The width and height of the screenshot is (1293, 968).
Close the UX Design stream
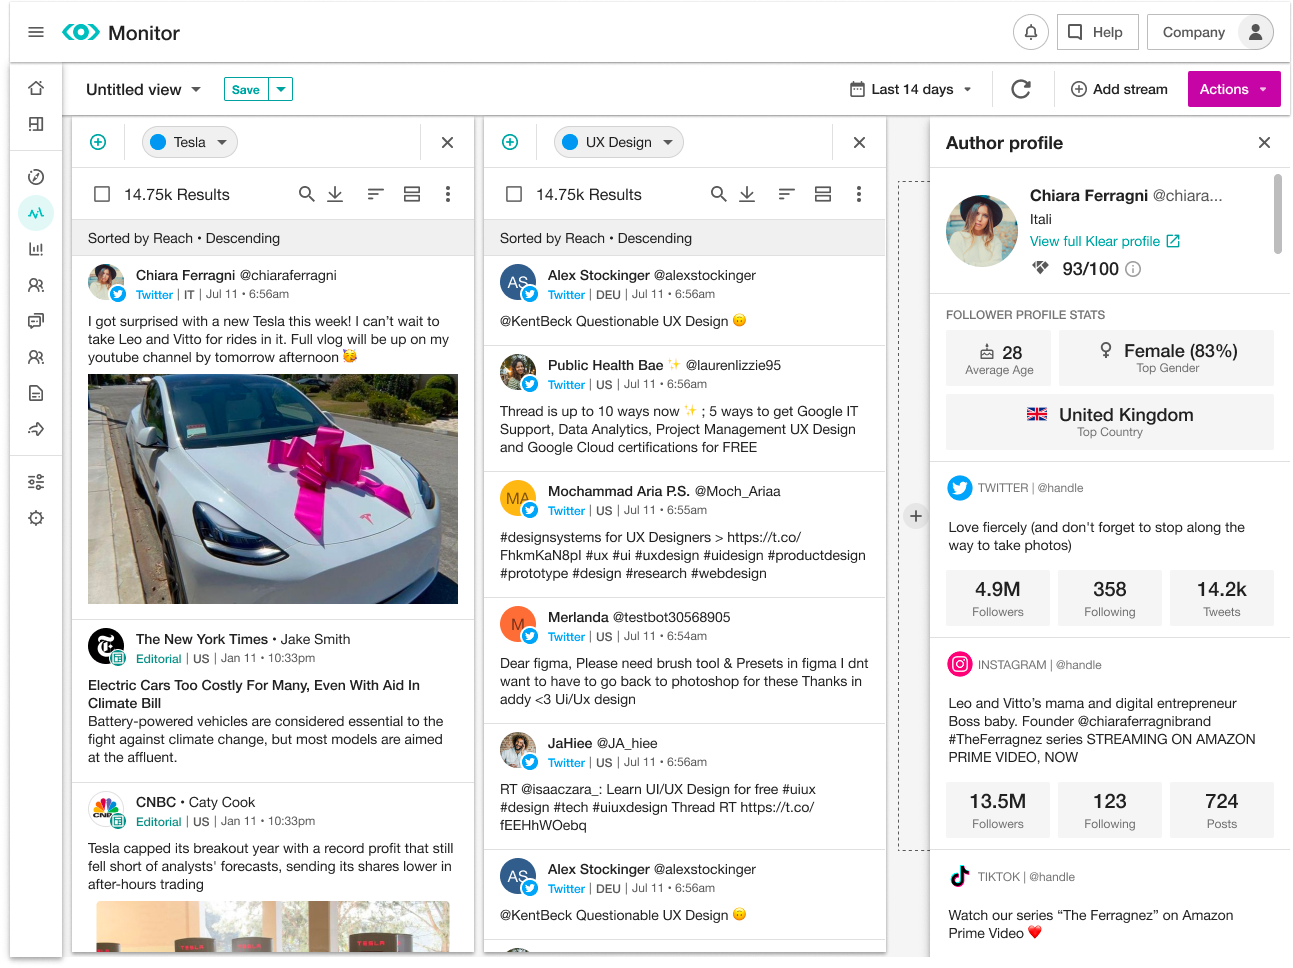(859, 142)
